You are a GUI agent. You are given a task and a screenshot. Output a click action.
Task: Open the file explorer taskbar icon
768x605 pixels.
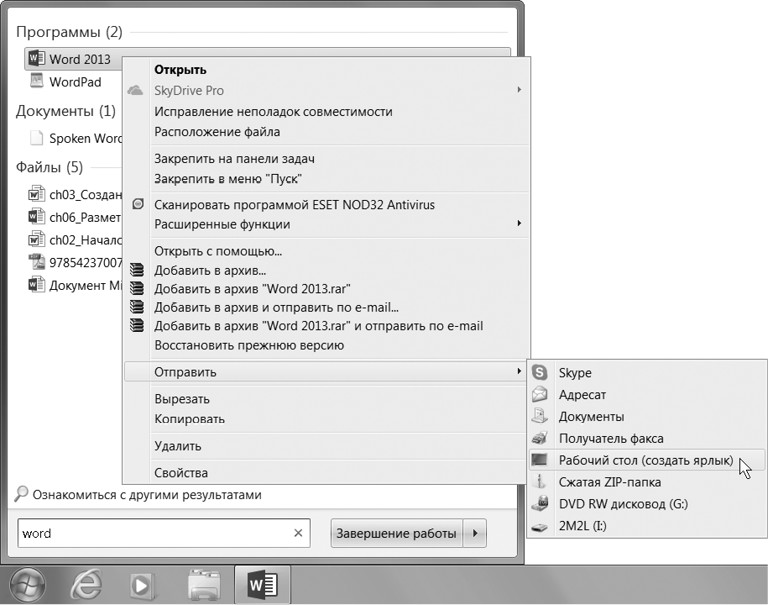click(x=203, y=585)
